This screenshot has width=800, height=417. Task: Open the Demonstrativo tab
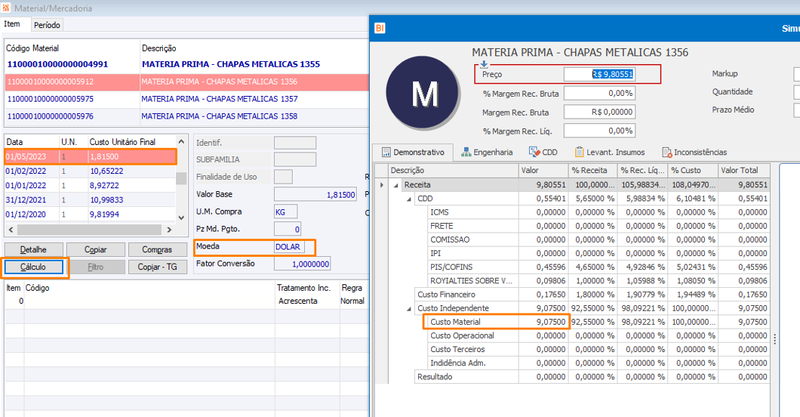tap(413, 152)
